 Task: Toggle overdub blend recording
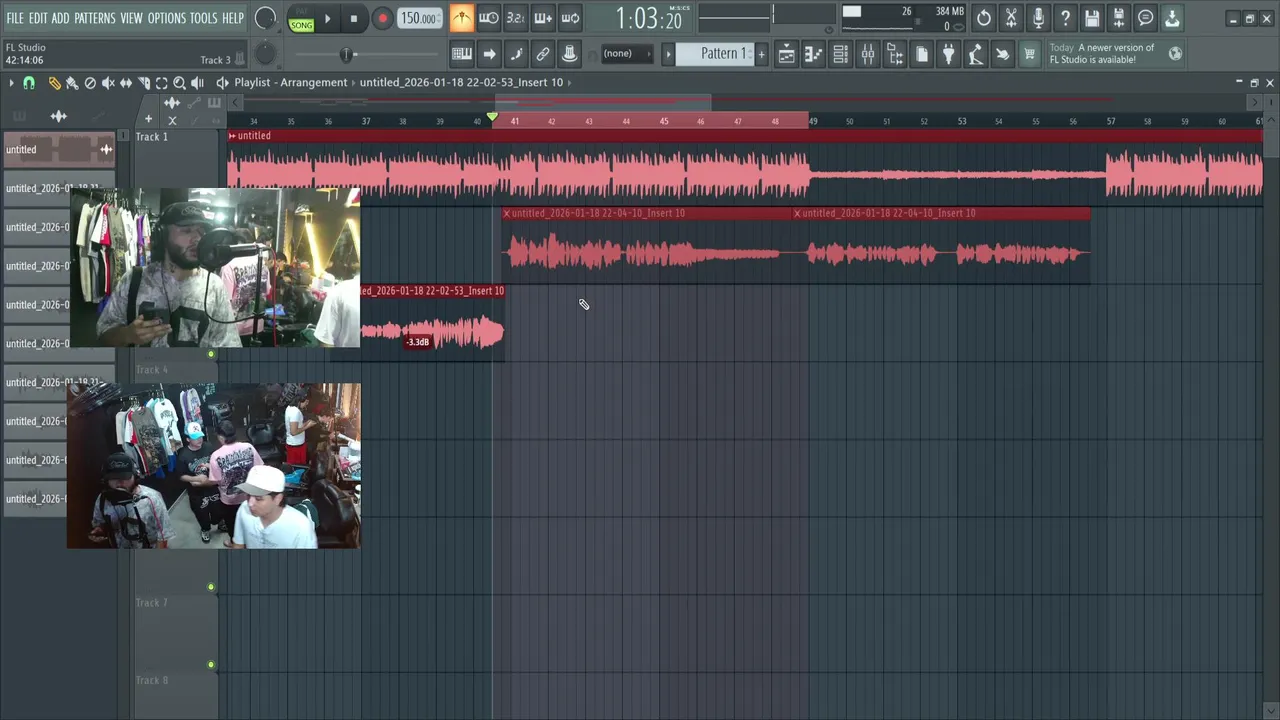tap(543, 18)
